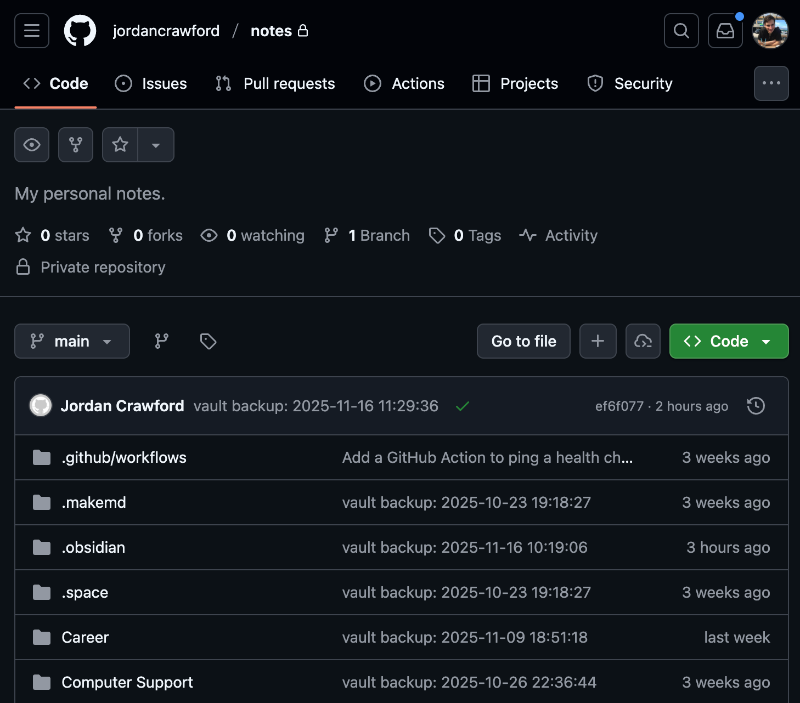The image size is (800, 703).
Task: Open the main branch dropdown
Action: 71,341
